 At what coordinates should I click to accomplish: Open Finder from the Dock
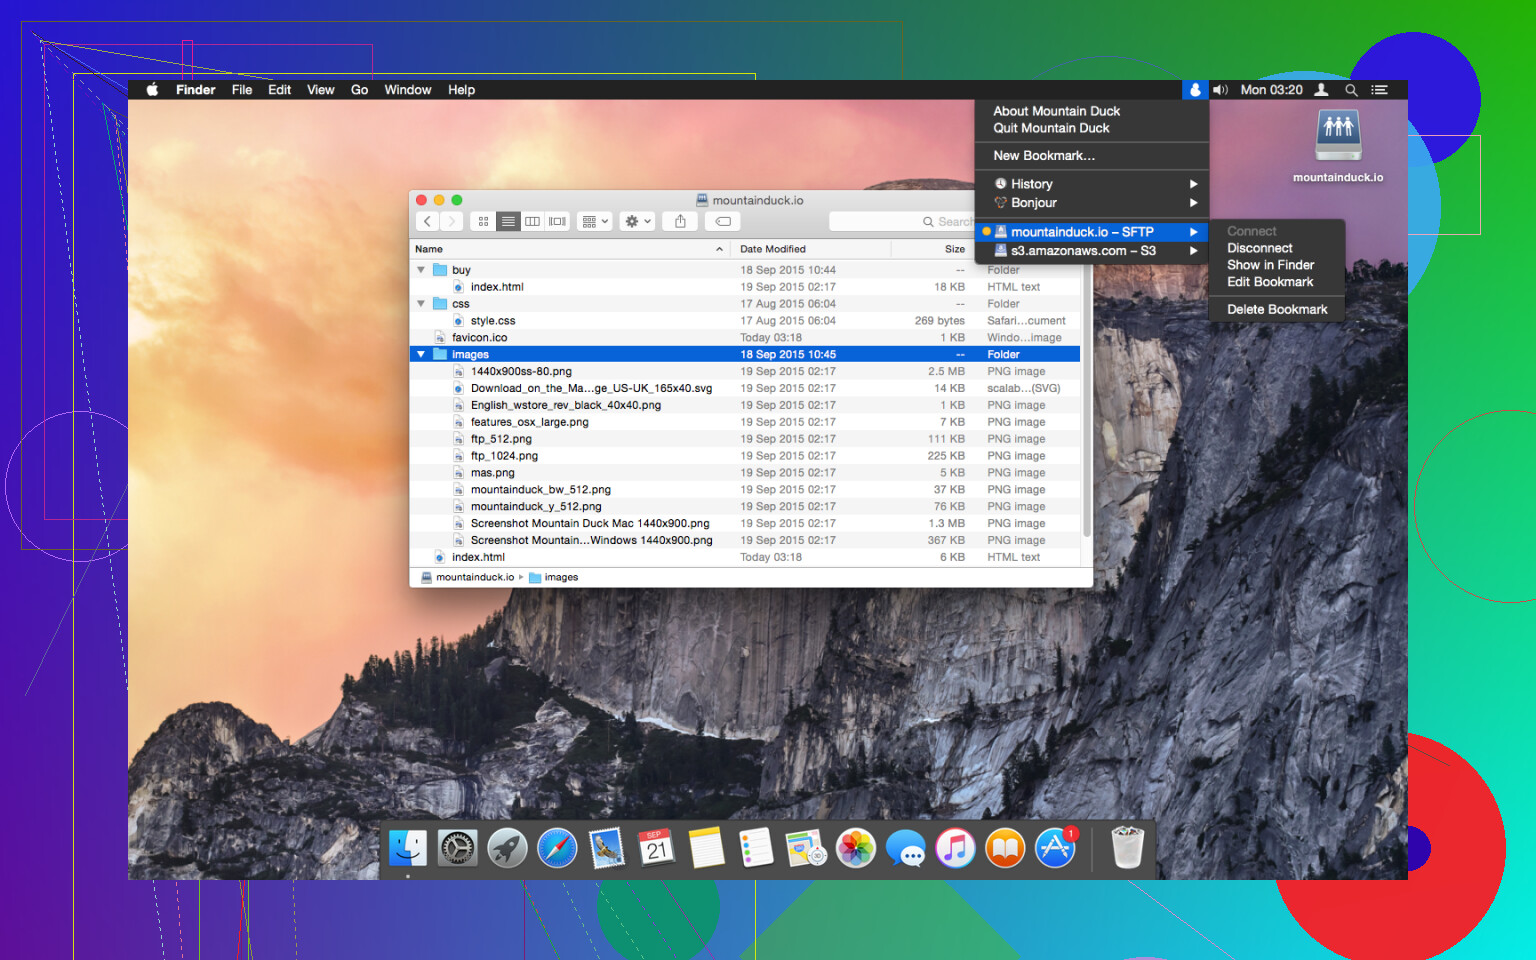(408, 849)
